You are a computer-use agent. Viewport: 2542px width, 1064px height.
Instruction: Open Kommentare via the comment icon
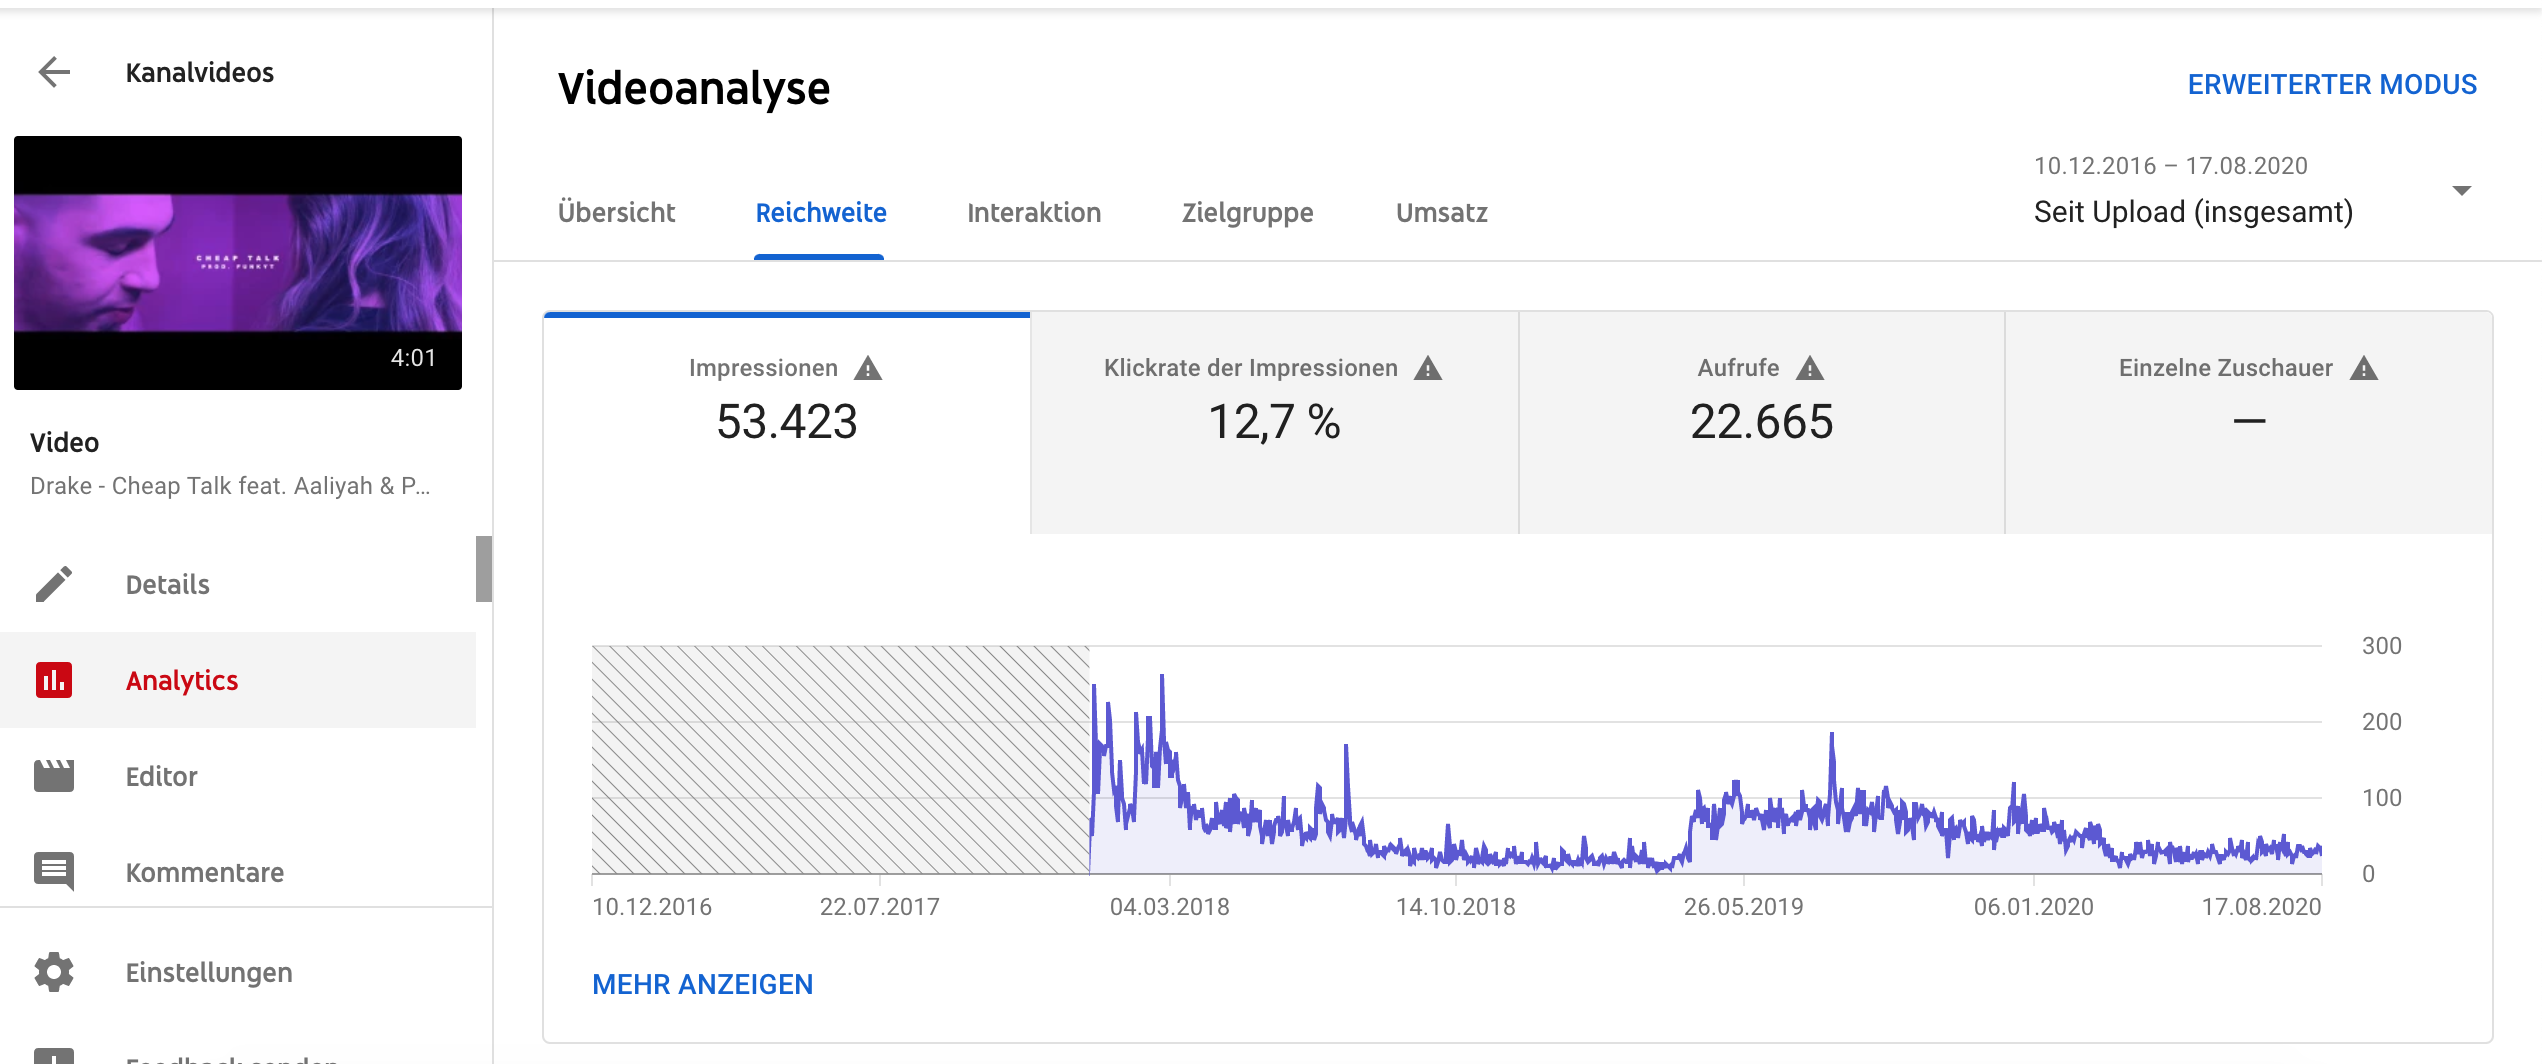(x=54, y=871)
